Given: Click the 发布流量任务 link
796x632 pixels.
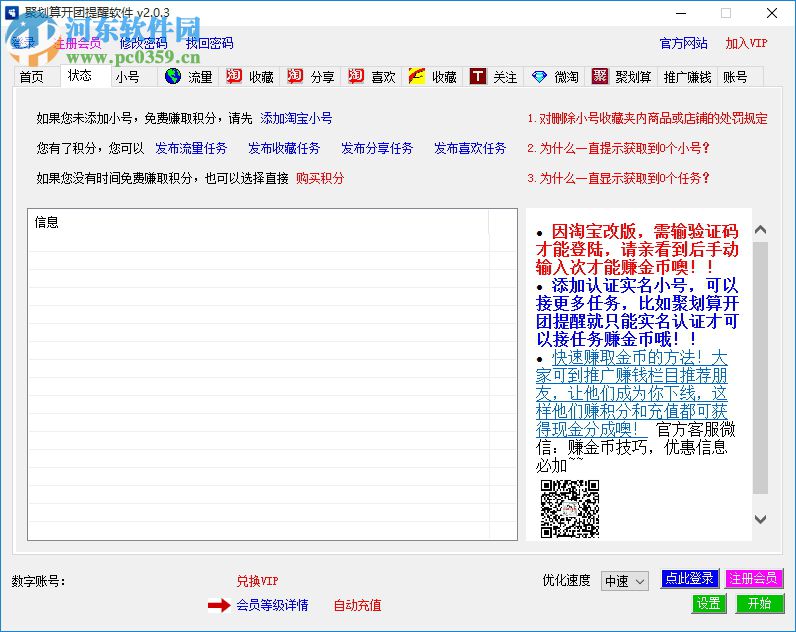Looking at the screenshot, I should pyautogui.click(x=191, y=148).
